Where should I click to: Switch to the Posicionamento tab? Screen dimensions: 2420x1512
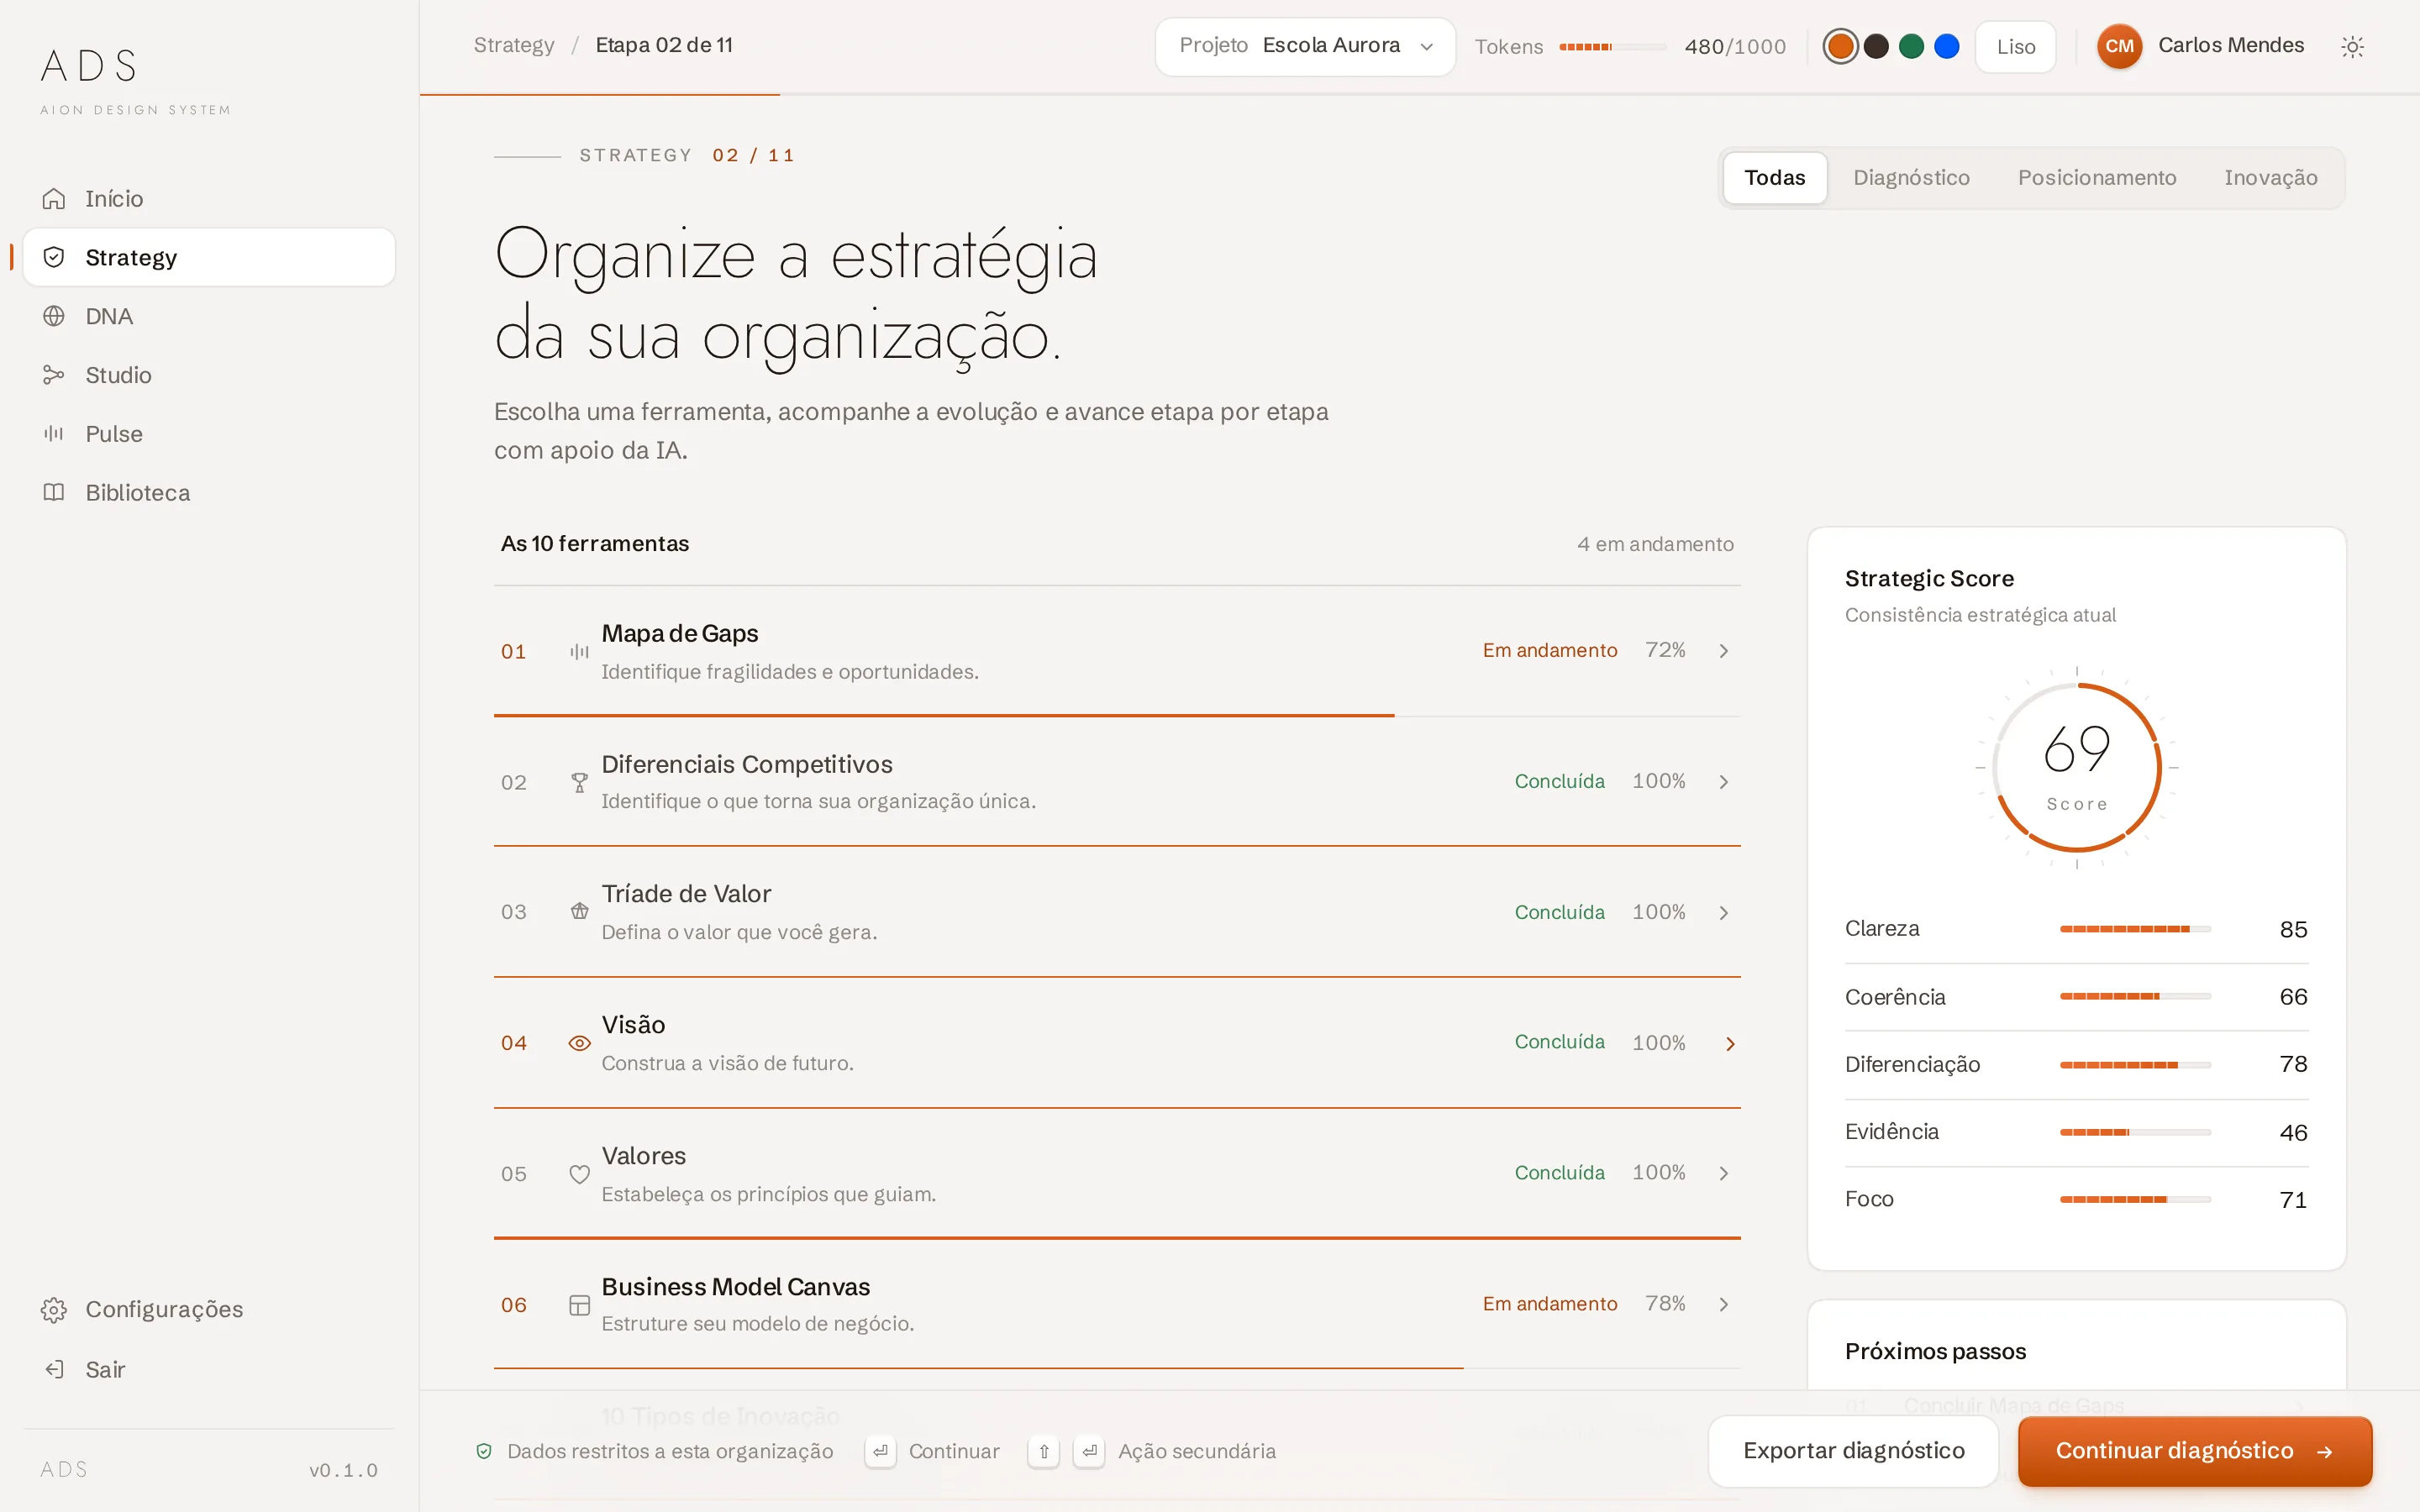pos(2097,178)
